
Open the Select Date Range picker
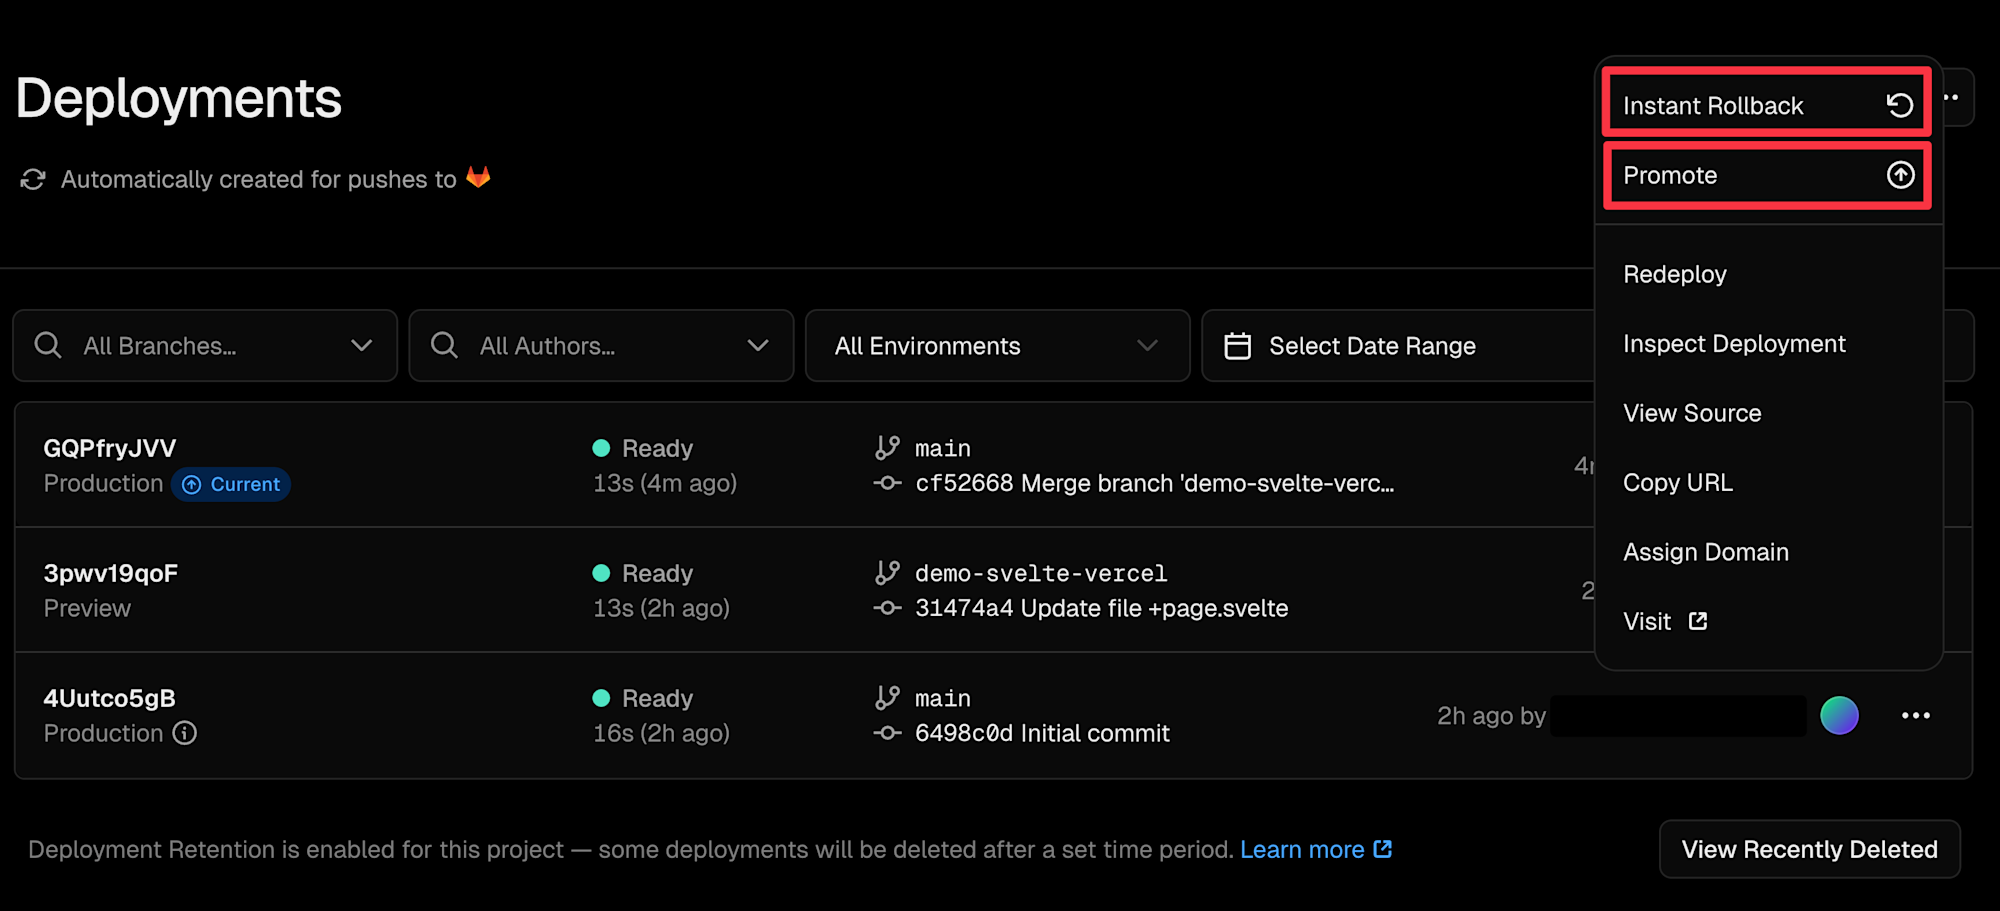pos(1372,346)
